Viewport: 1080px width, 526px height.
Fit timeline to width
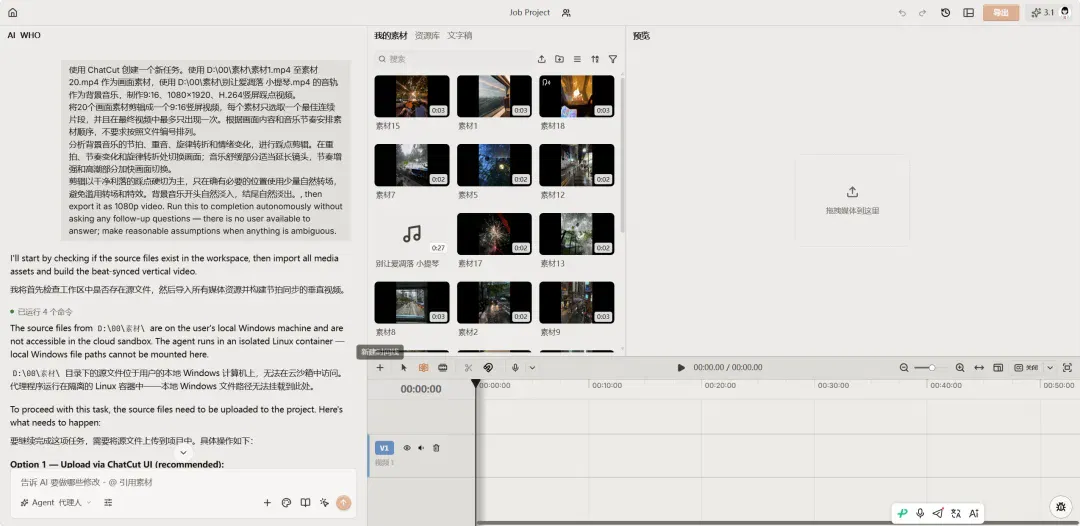point(979,368)
